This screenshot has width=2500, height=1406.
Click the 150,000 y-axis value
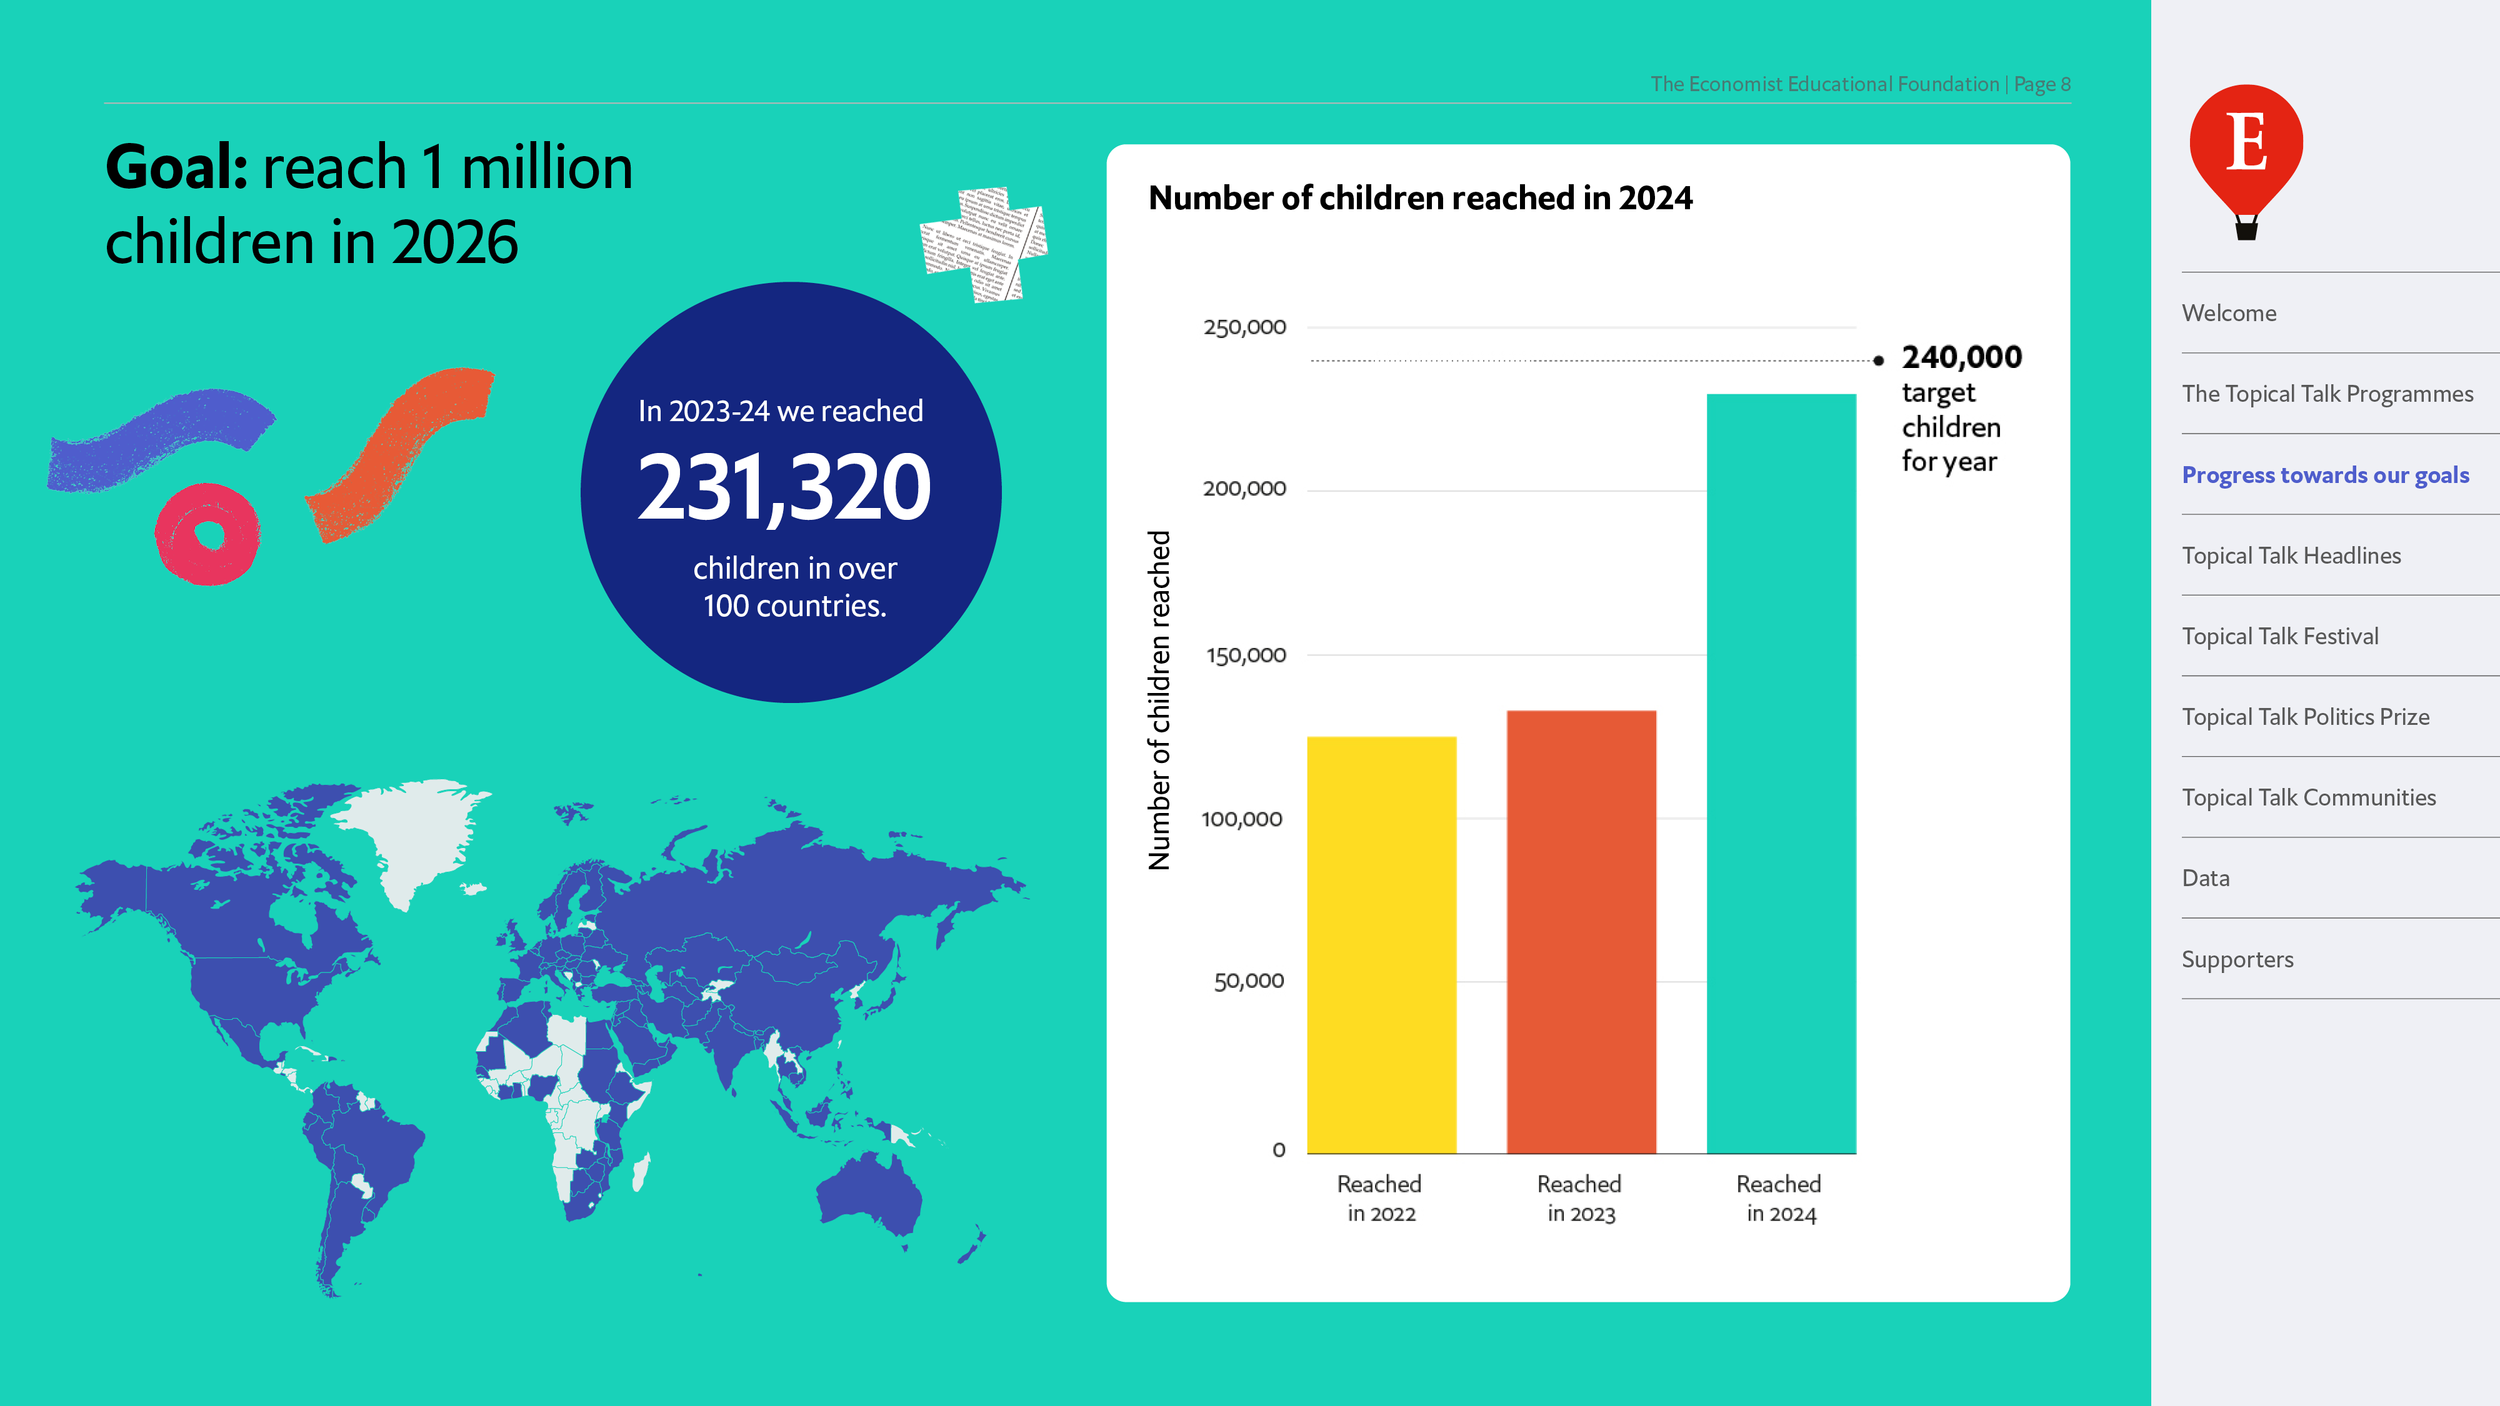pyautogui.click(x=1246, y=655)
